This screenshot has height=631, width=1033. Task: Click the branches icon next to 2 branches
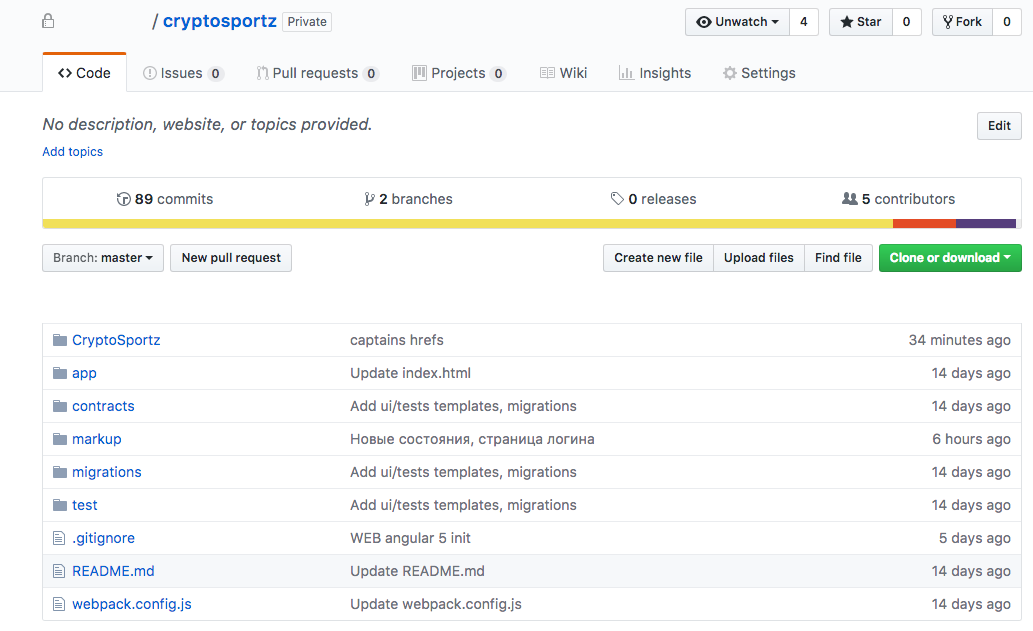click(370, 199)
